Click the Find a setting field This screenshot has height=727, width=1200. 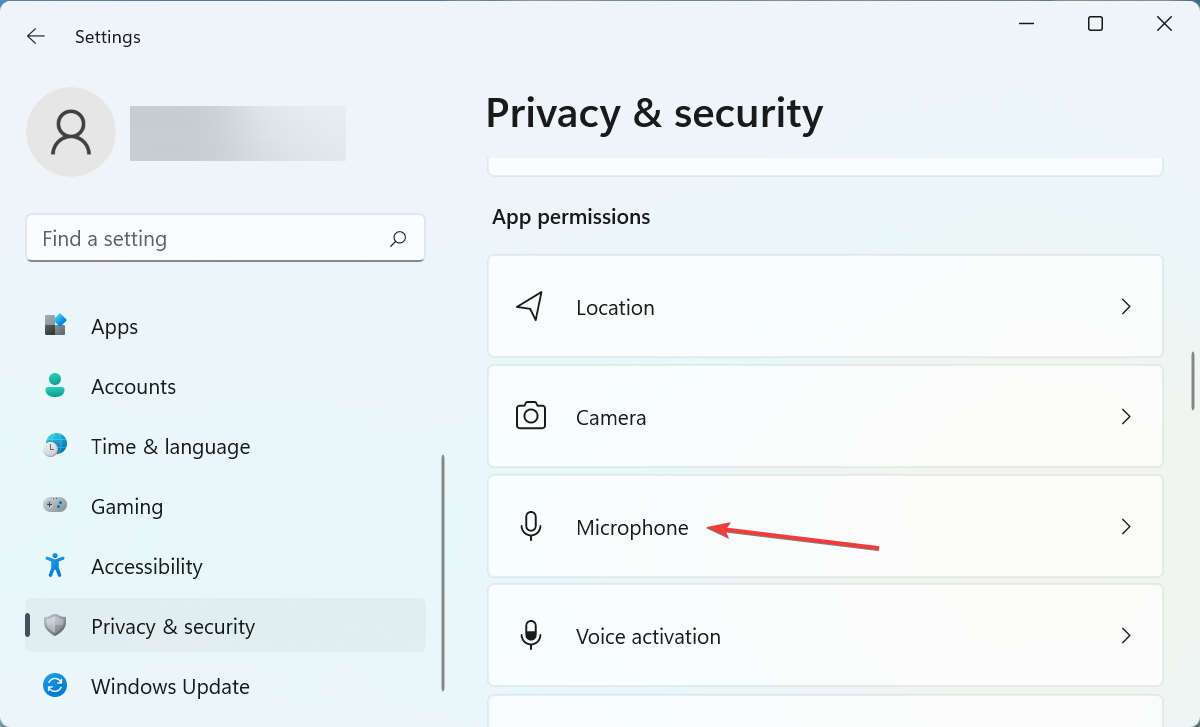tap(200, 238)
